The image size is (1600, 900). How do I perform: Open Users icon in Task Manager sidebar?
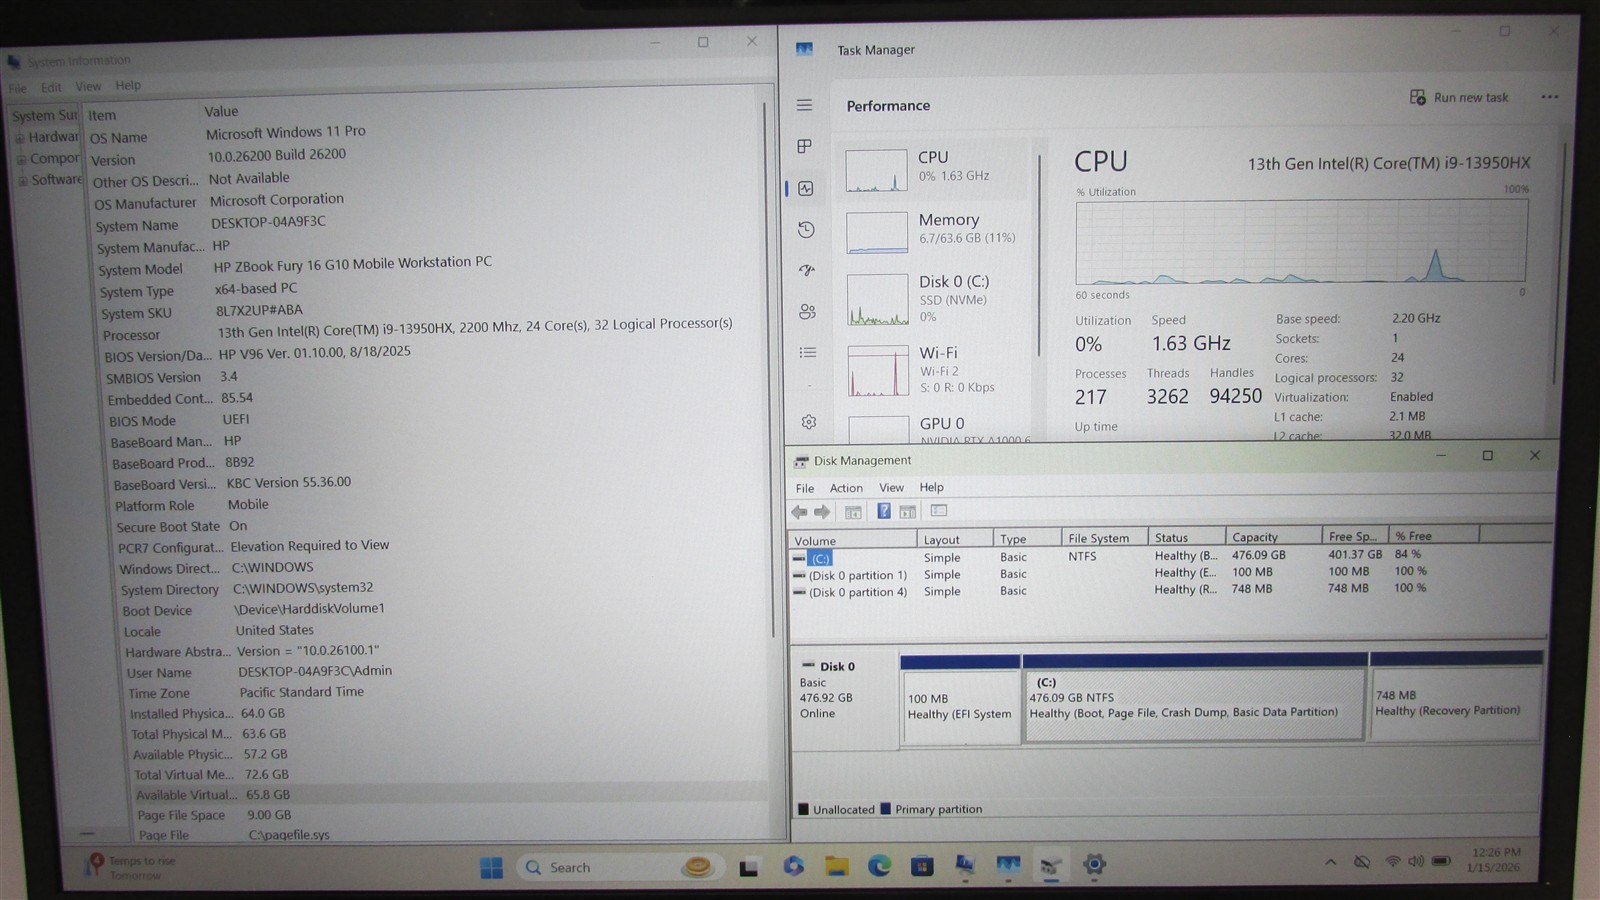pyautogui.click(x=808, y=312)
